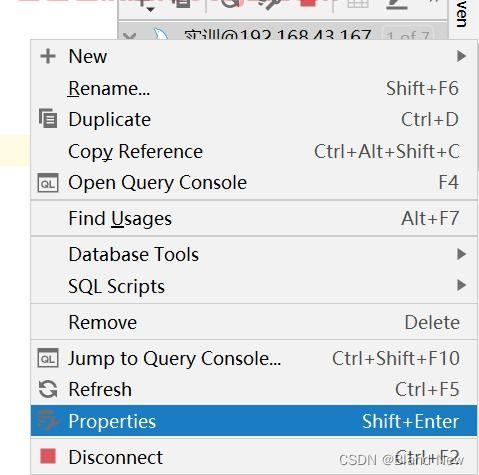Click the plus icon beside New

[48, 56]
